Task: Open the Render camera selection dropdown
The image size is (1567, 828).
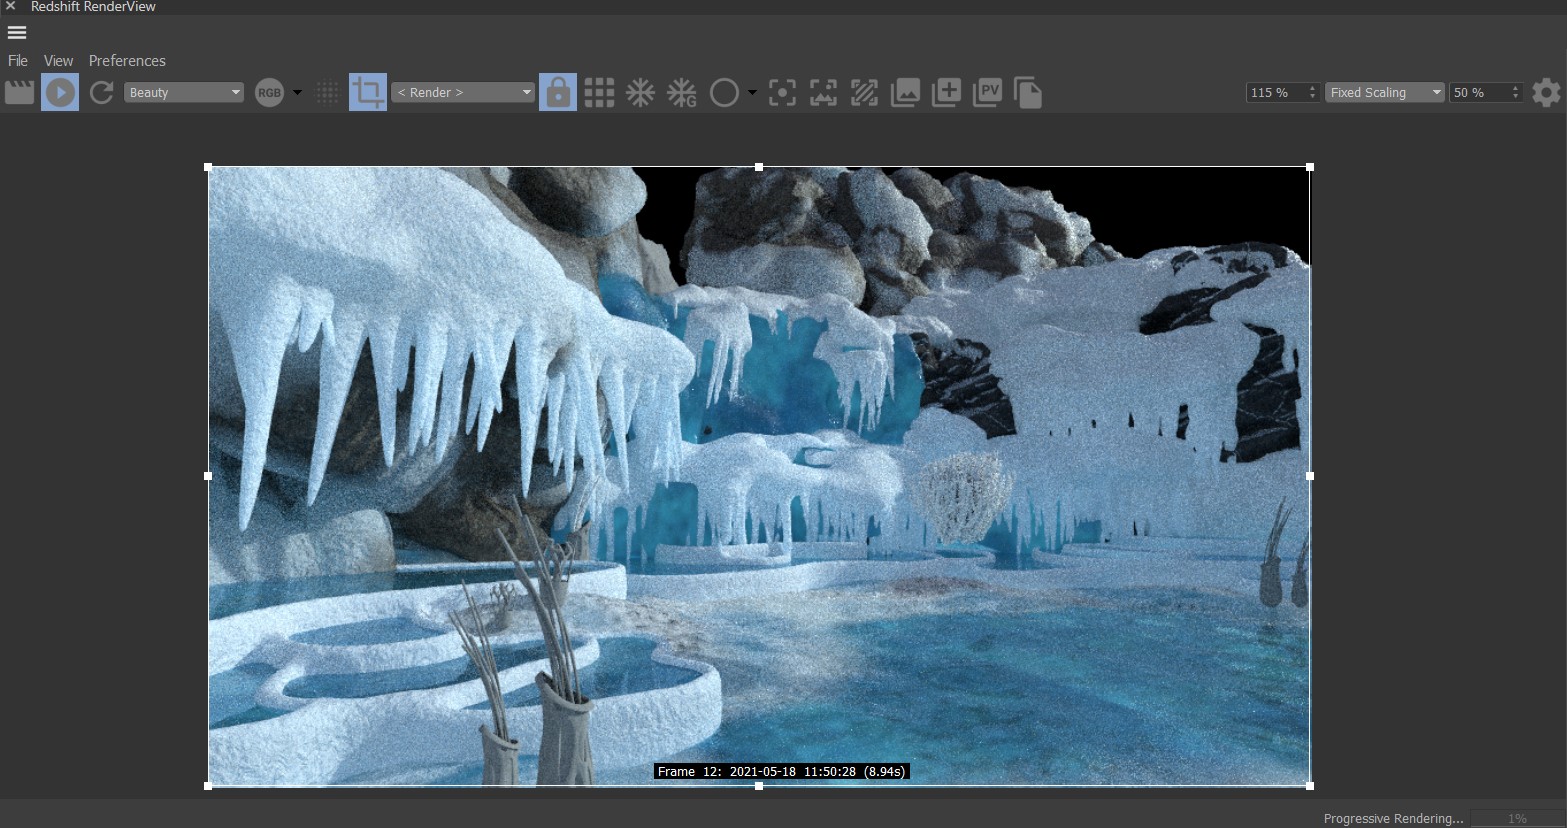Action: coord(462,92)
